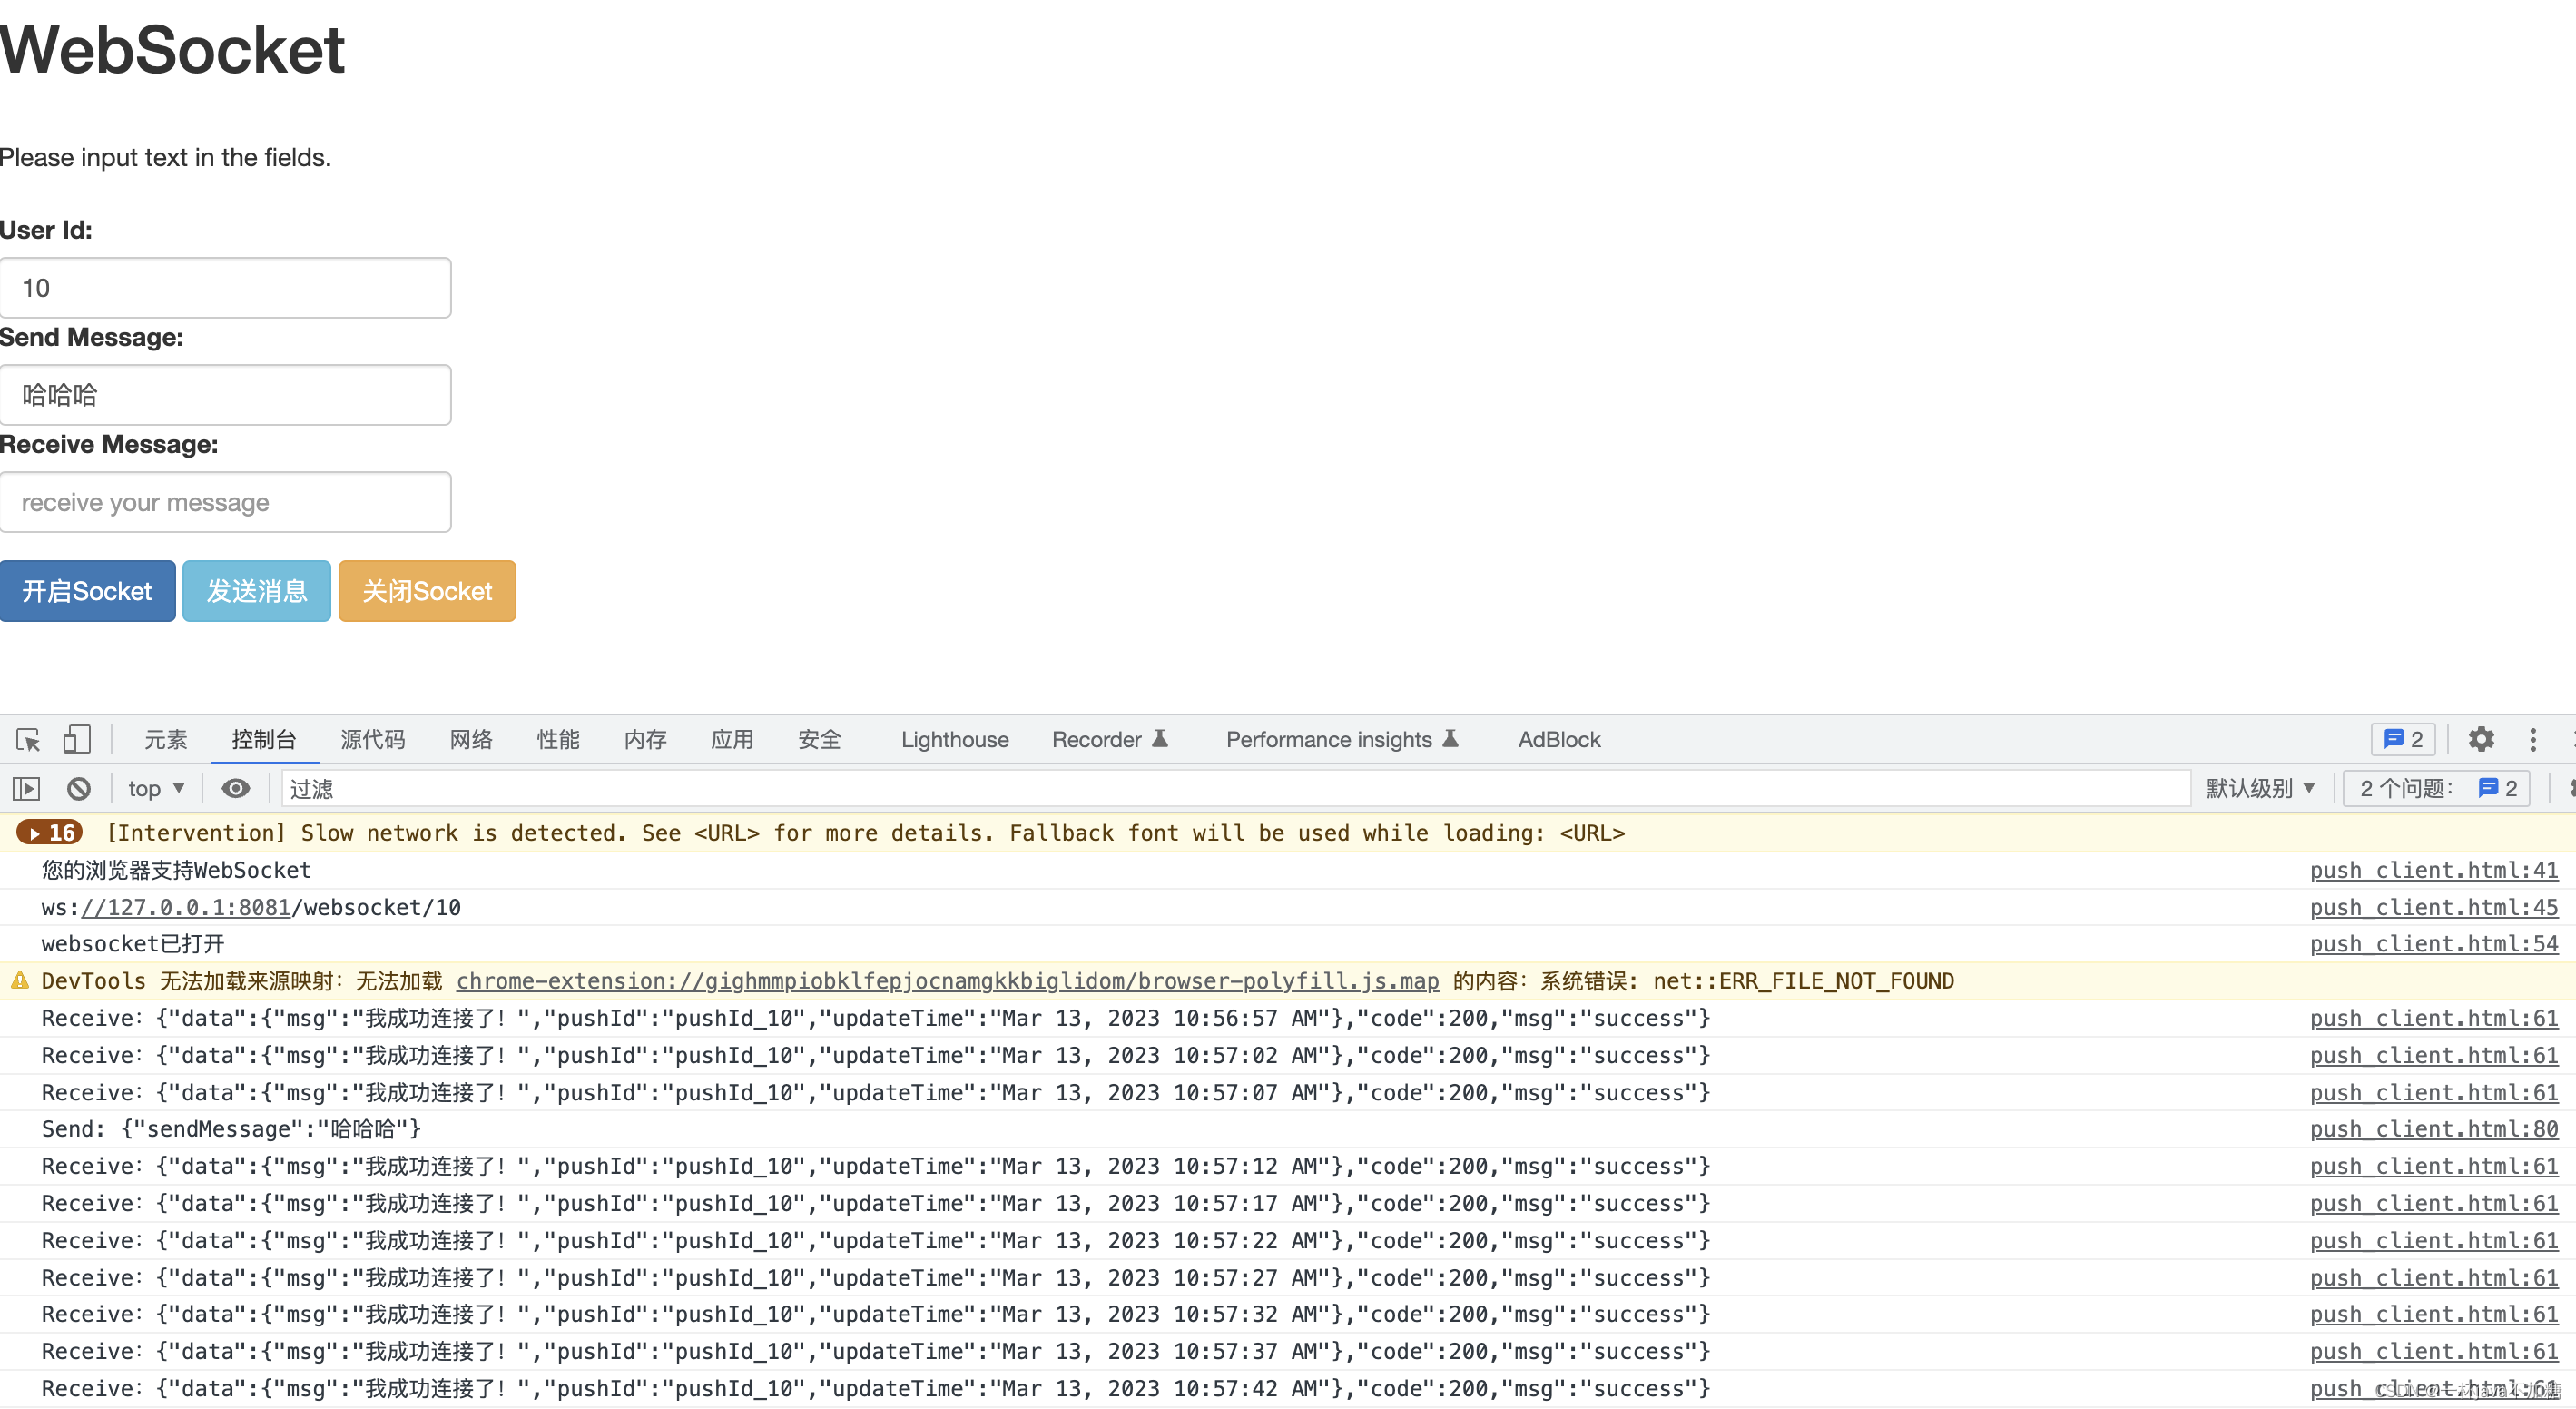Viewport: 2576px width, 1409px height.
Task: Select the Receive log at 10:57:37 AM
Action: [876, 1351]
